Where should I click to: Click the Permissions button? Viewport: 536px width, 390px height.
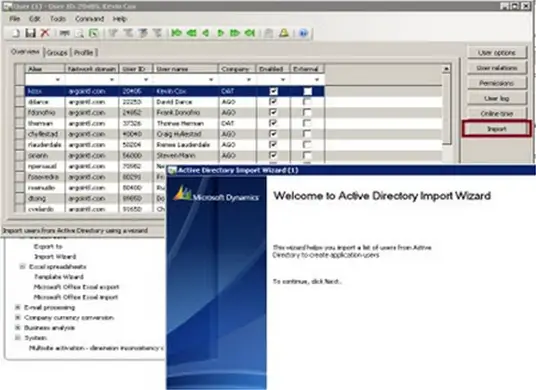[x=497, y=83]
